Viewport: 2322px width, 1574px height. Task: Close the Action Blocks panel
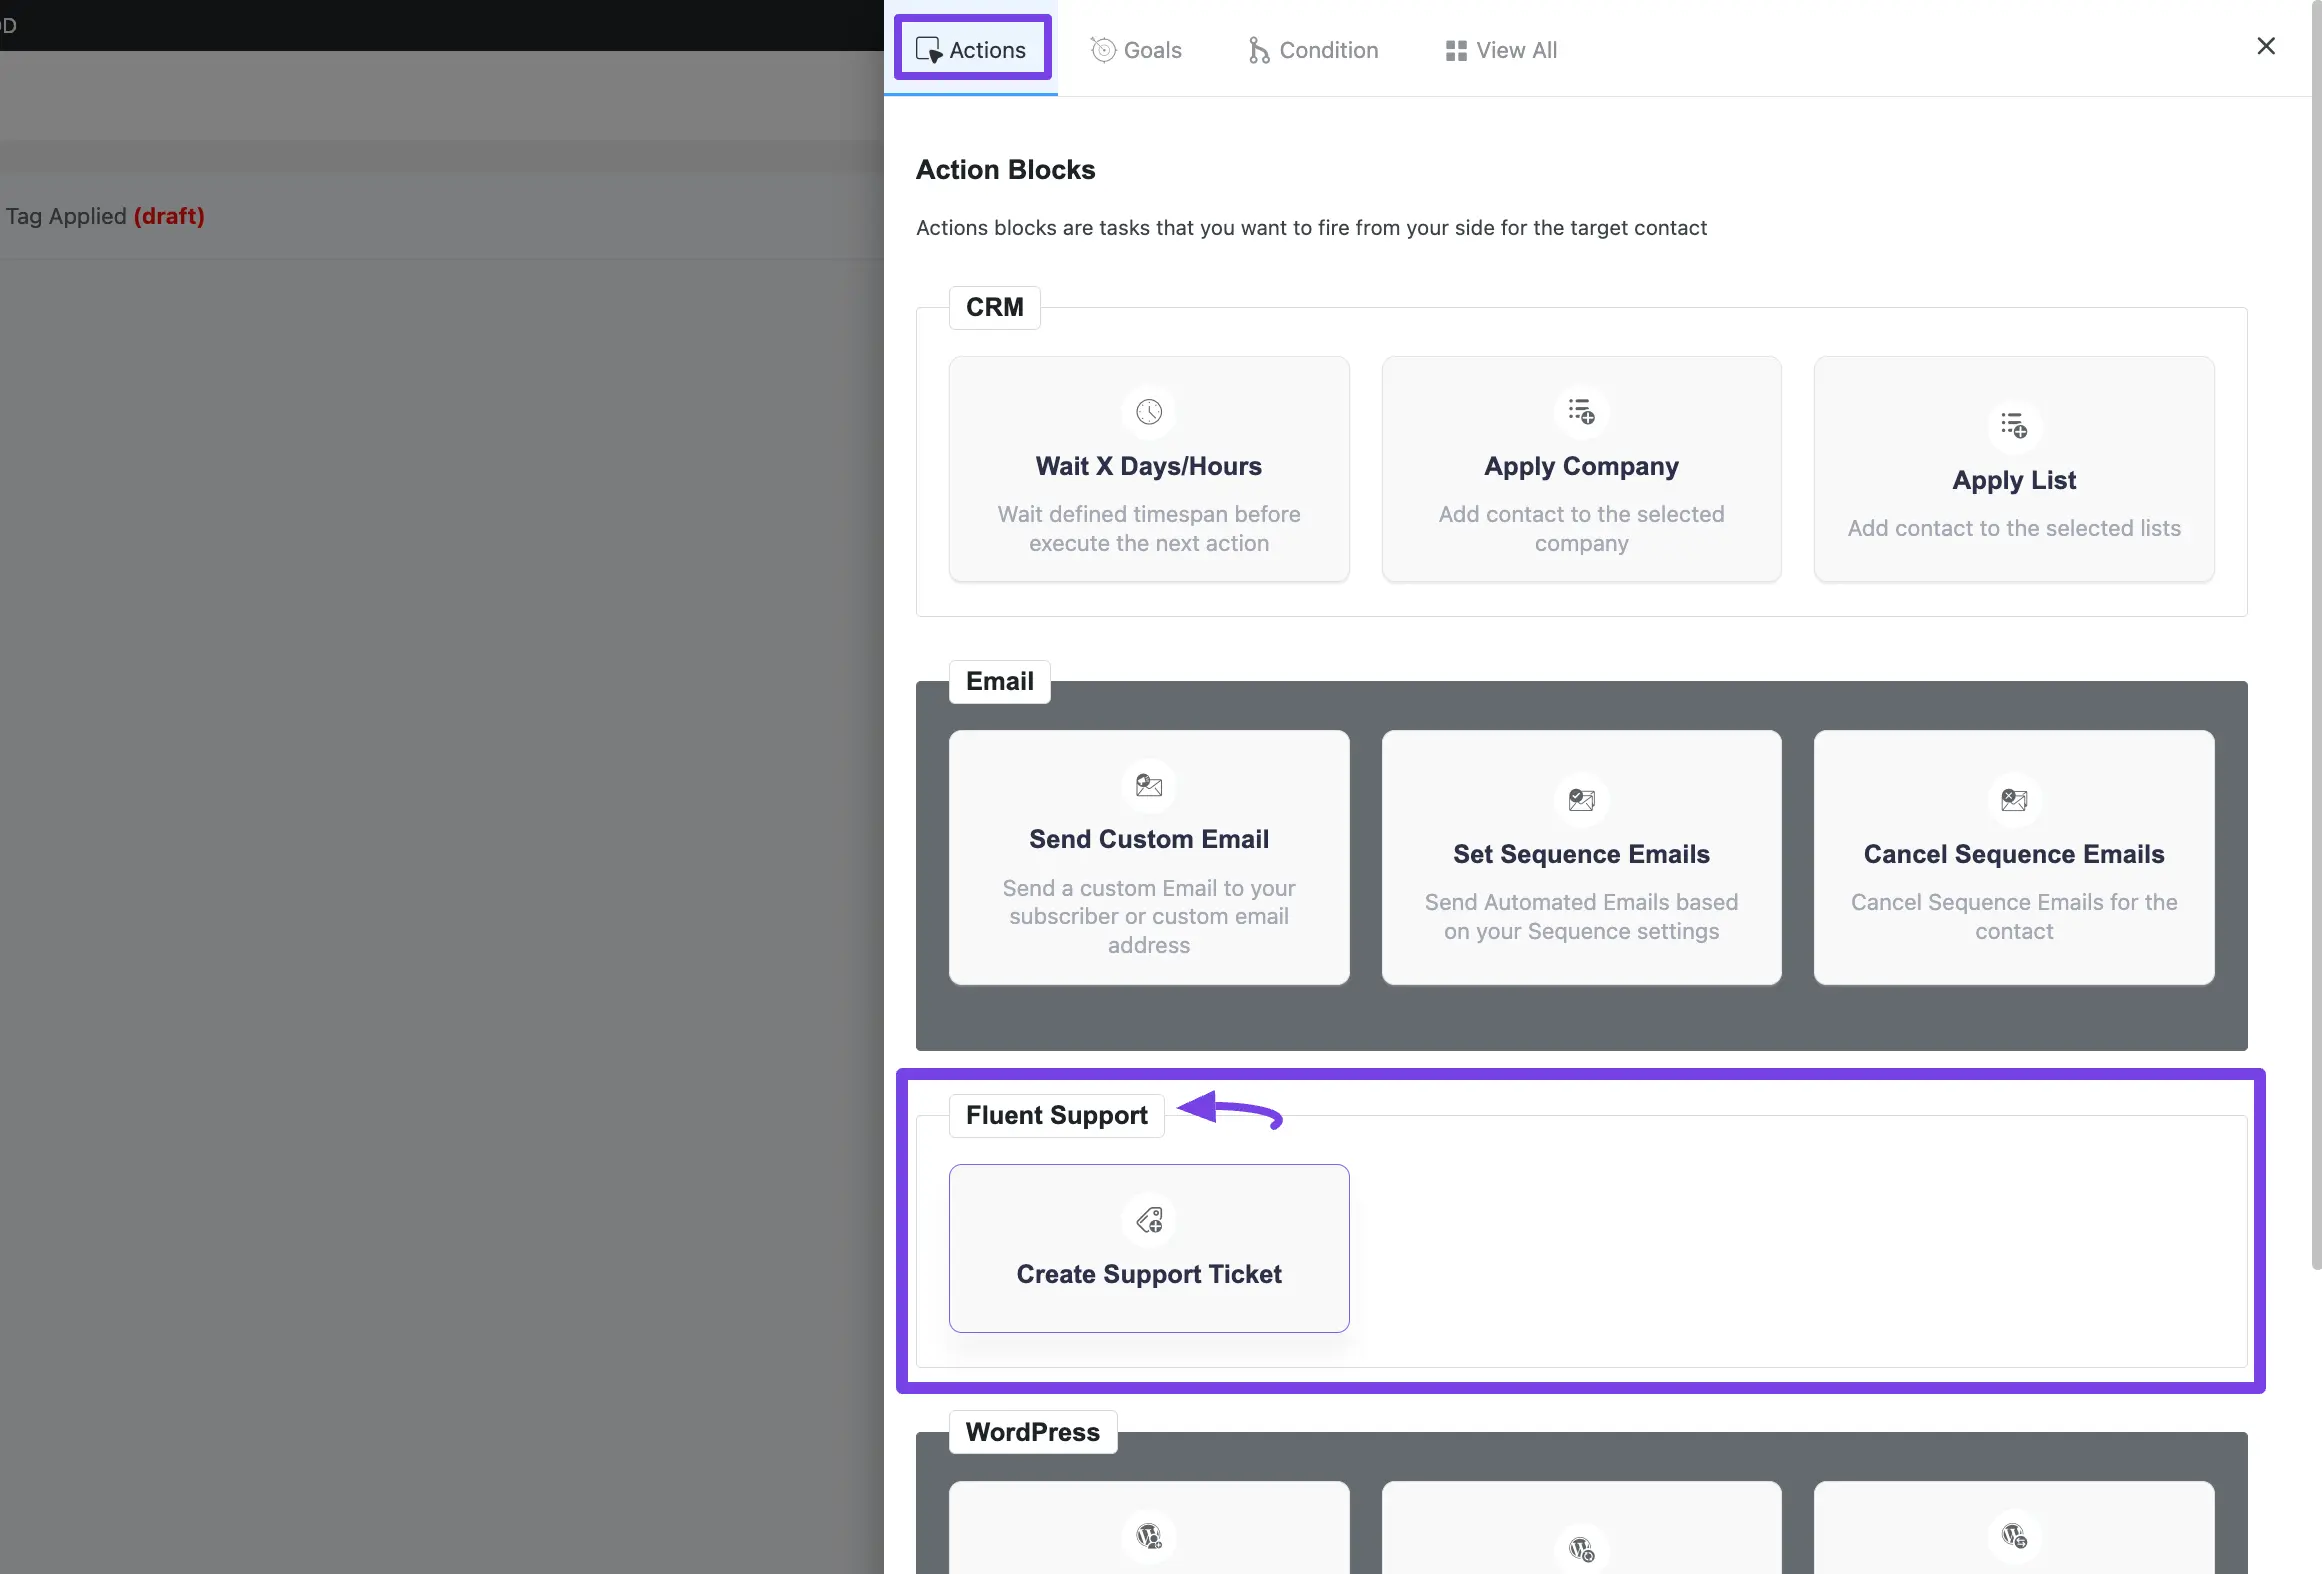coord(2266,46)
